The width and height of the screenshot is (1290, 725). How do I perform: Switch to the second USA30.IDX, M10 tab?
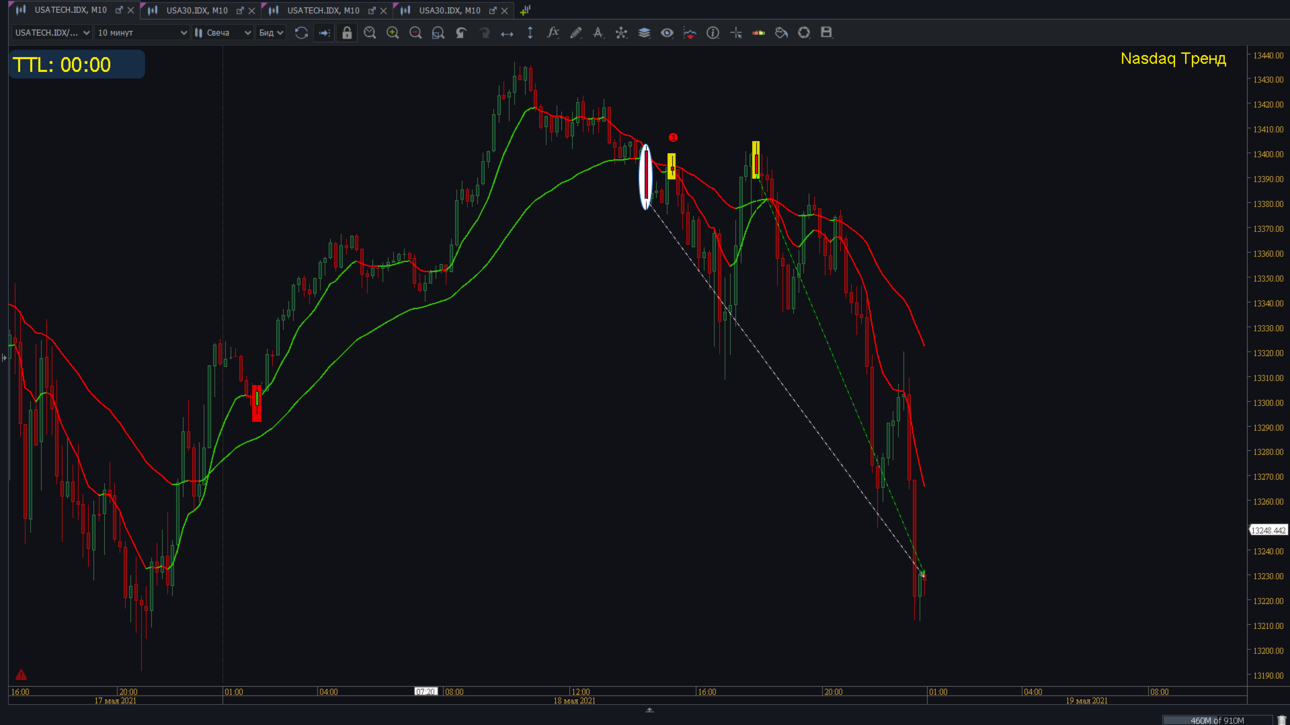pyautogui.click(x=450, y=10)
